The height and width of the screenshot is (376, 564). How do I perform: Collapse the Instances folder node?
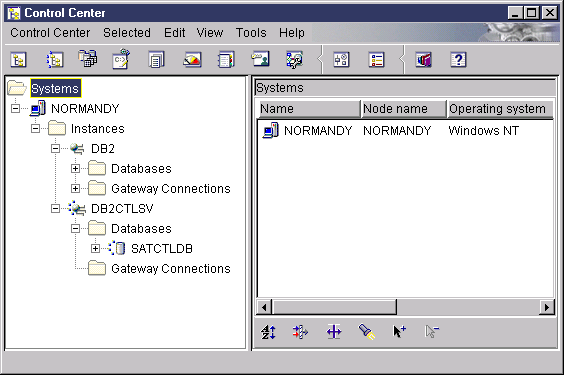pyautogui.click(x=35, y=128)
